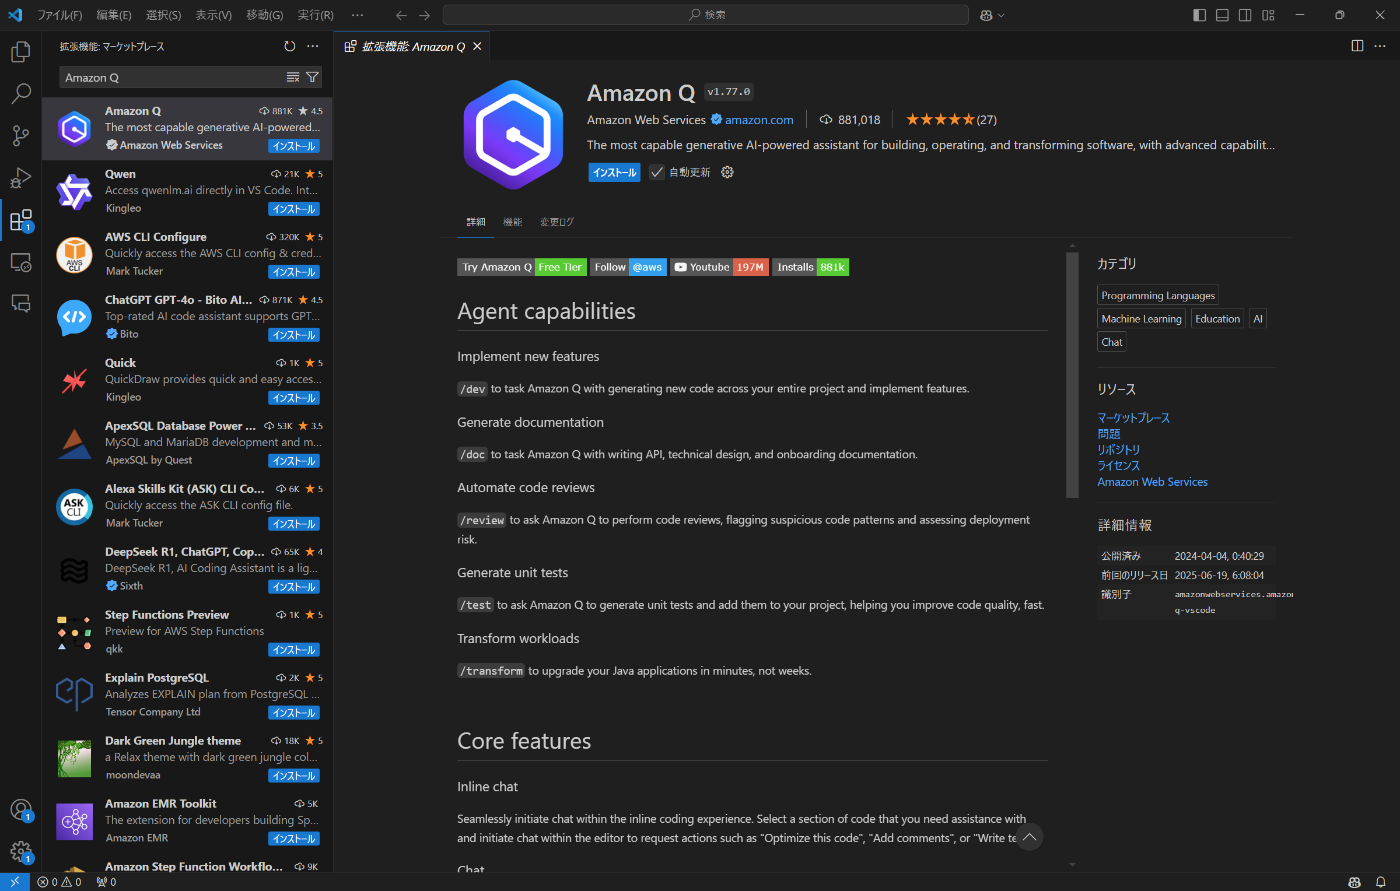Toggle the auto-update checkbox

pyautogui.click(x=657, y=172)
